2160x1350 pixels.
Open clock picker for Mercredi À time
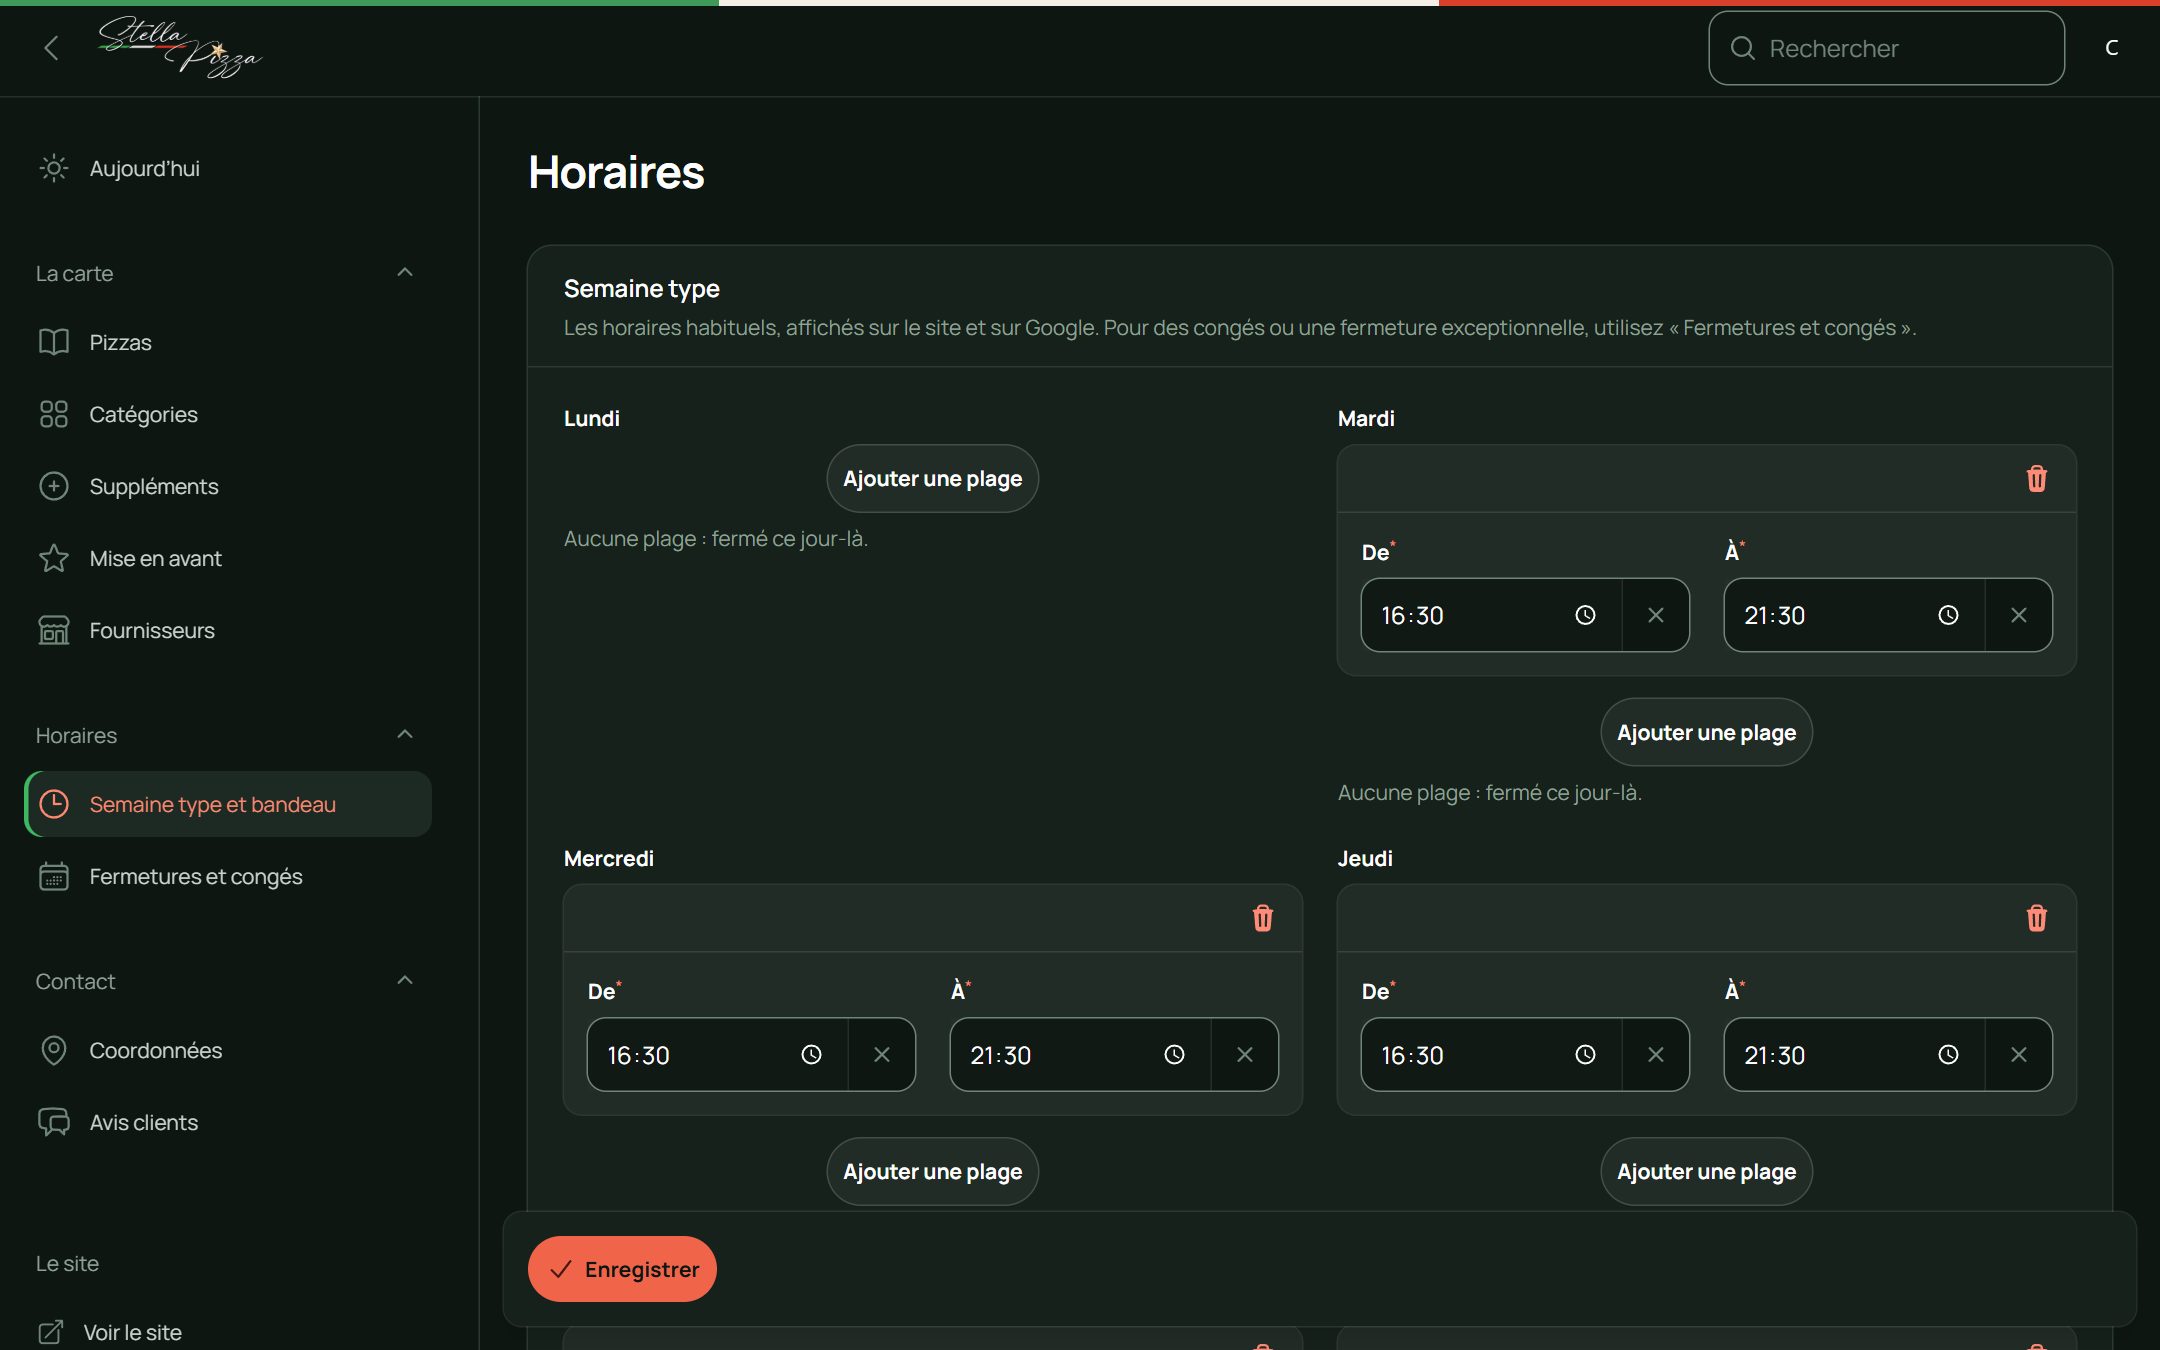click(x=1174, y=1054)
